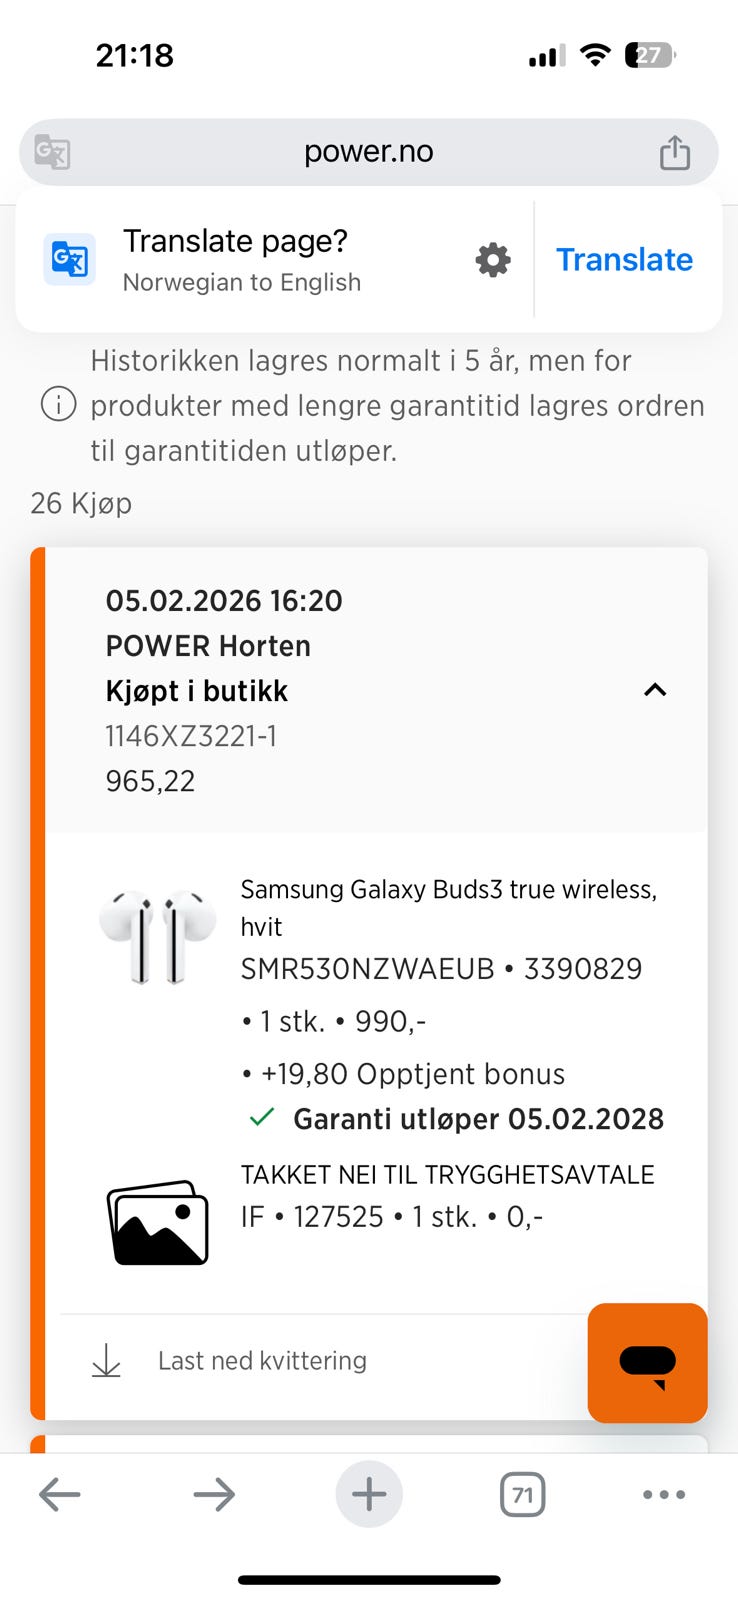Go forward with the right arrow
This screenshot has width=738, height=1600.
(214, 1495)
